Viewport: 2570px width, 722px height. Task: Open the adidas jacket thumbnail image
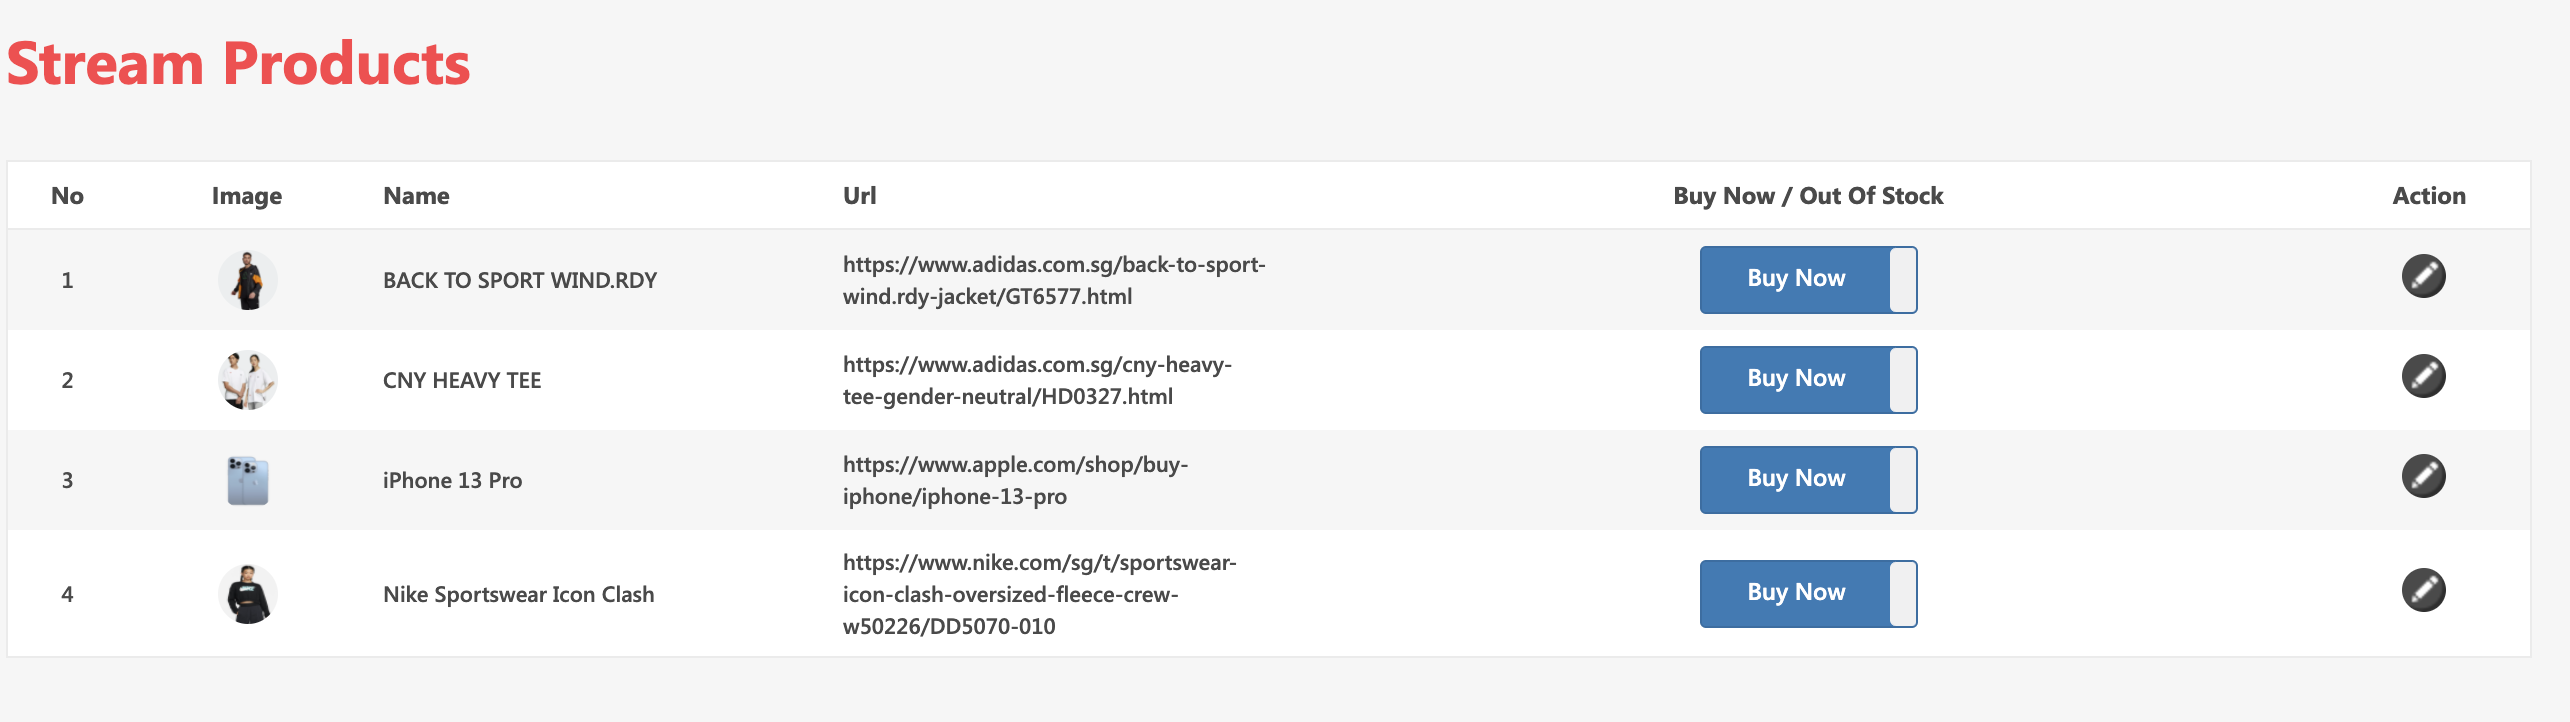pyautogui.click(x=247, y=280)
